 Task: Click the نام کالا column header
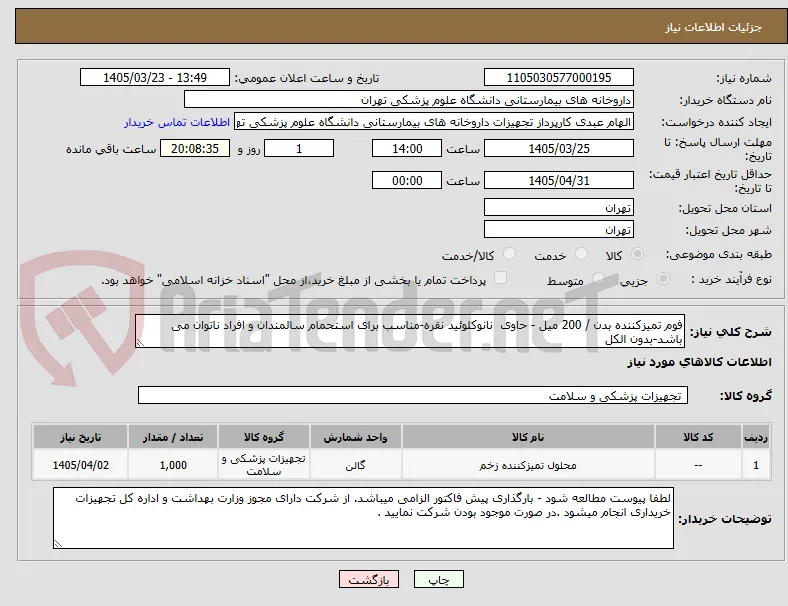pos(528,437)
